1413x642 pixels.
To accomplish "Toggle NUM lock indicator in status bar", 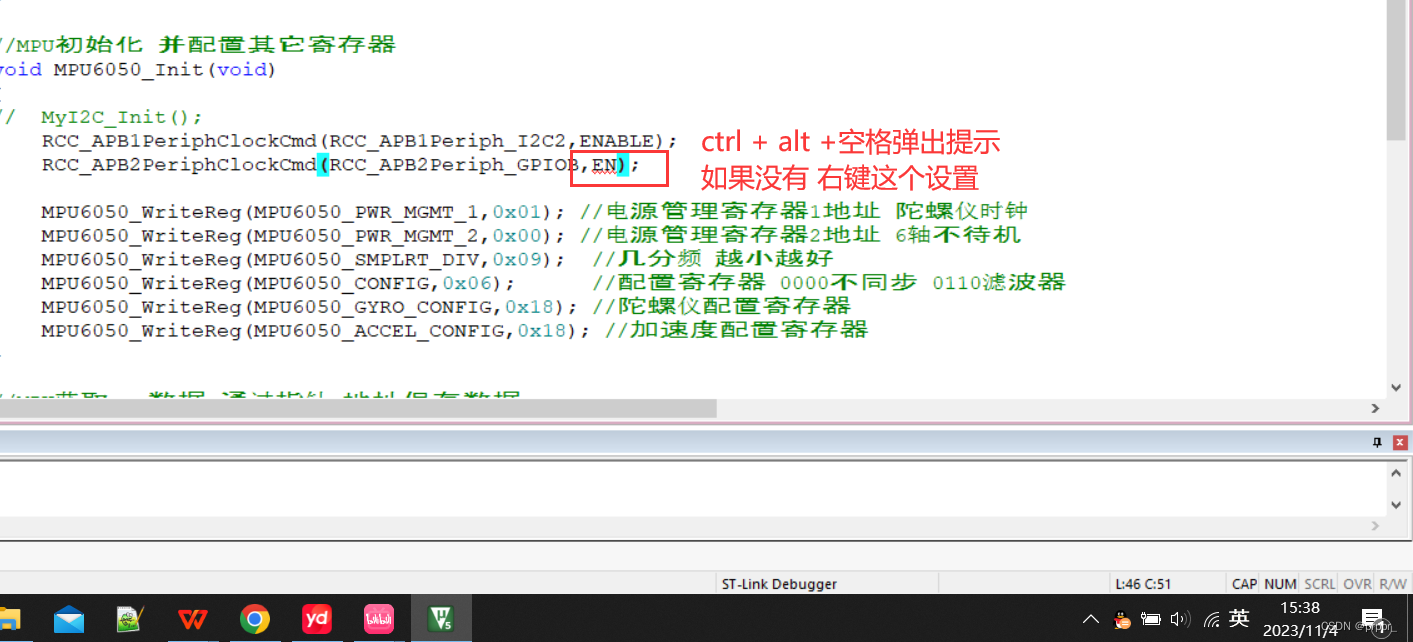I will (x=1280, y=583).
